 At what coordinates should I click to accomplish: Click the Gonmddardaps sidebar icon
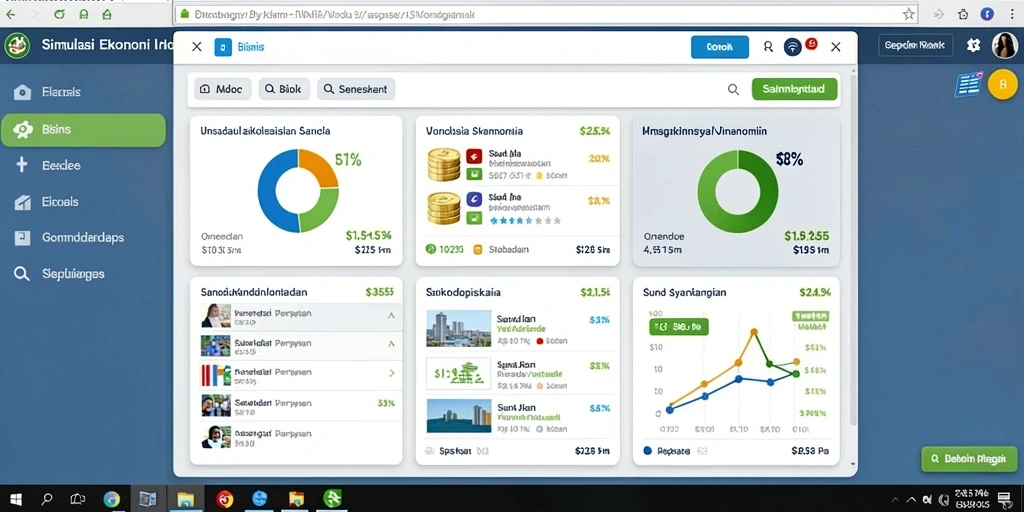pyautogui.click(x=22, y=238)
